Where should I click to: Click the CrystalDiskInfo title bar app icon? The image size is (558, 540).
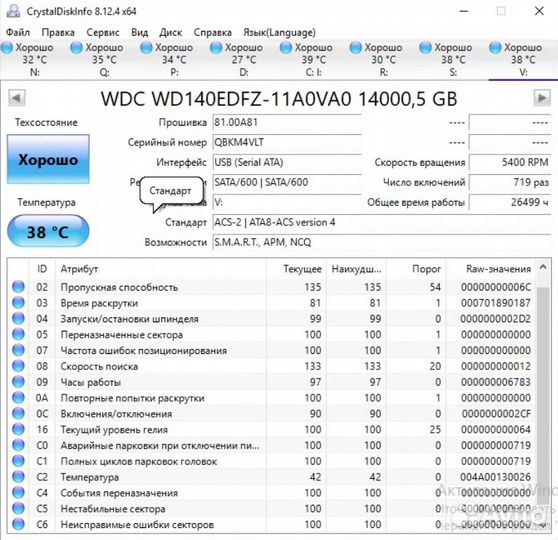[13, 11]
